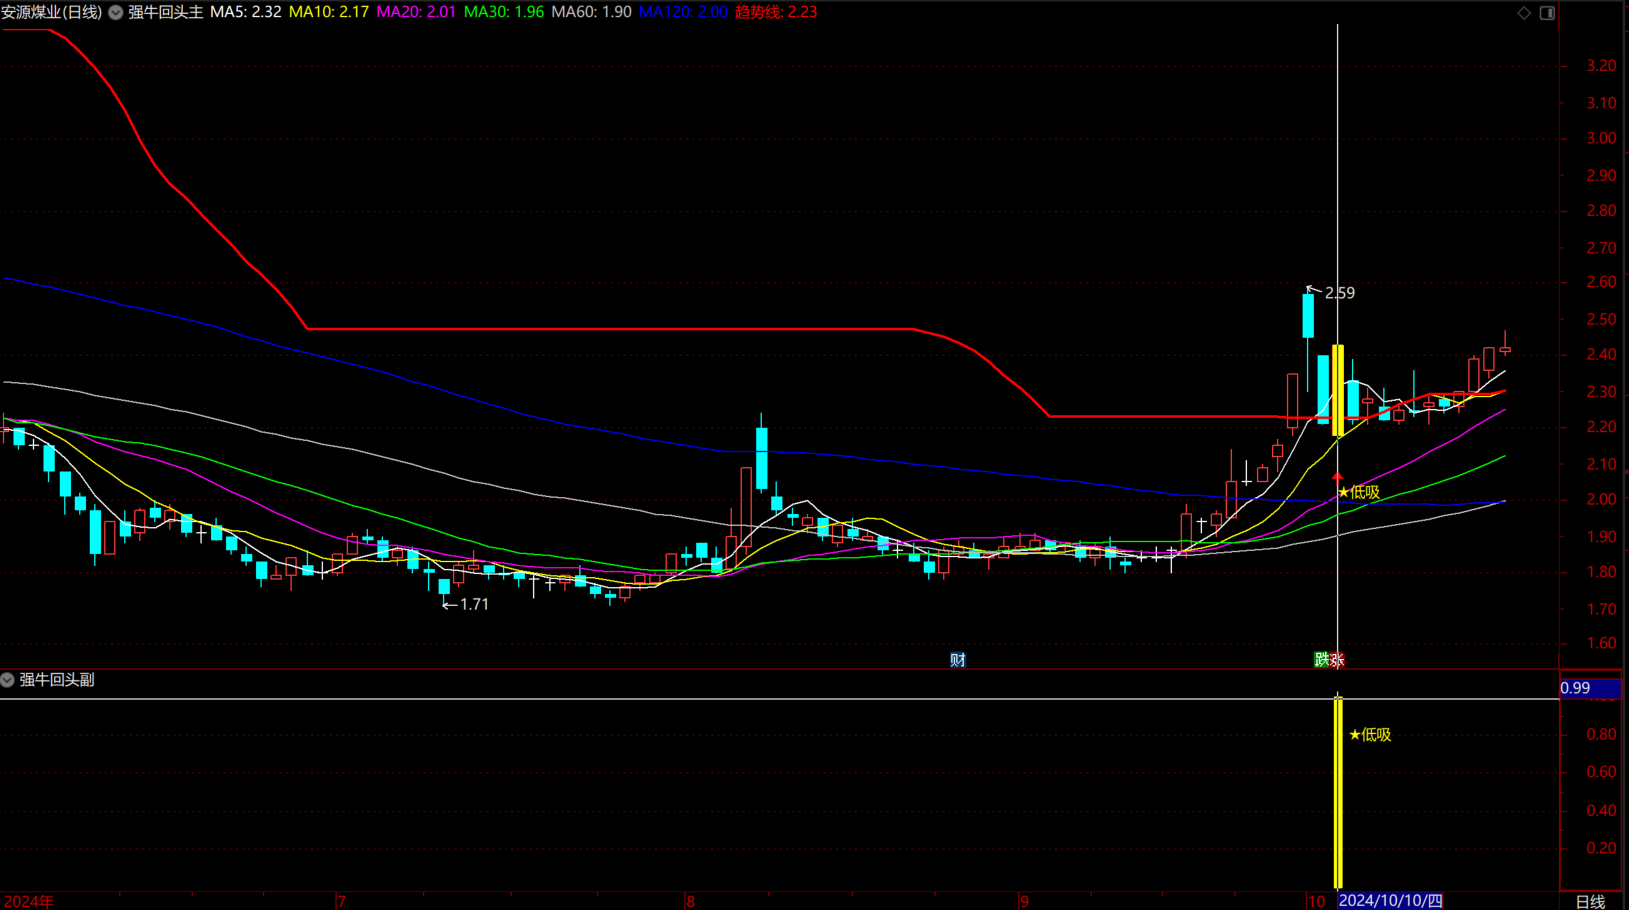Screen dimensions: 1629x910
Task: Toggle the side panel layout icon
Action: pyautogui.click(x=1547, y=13)
